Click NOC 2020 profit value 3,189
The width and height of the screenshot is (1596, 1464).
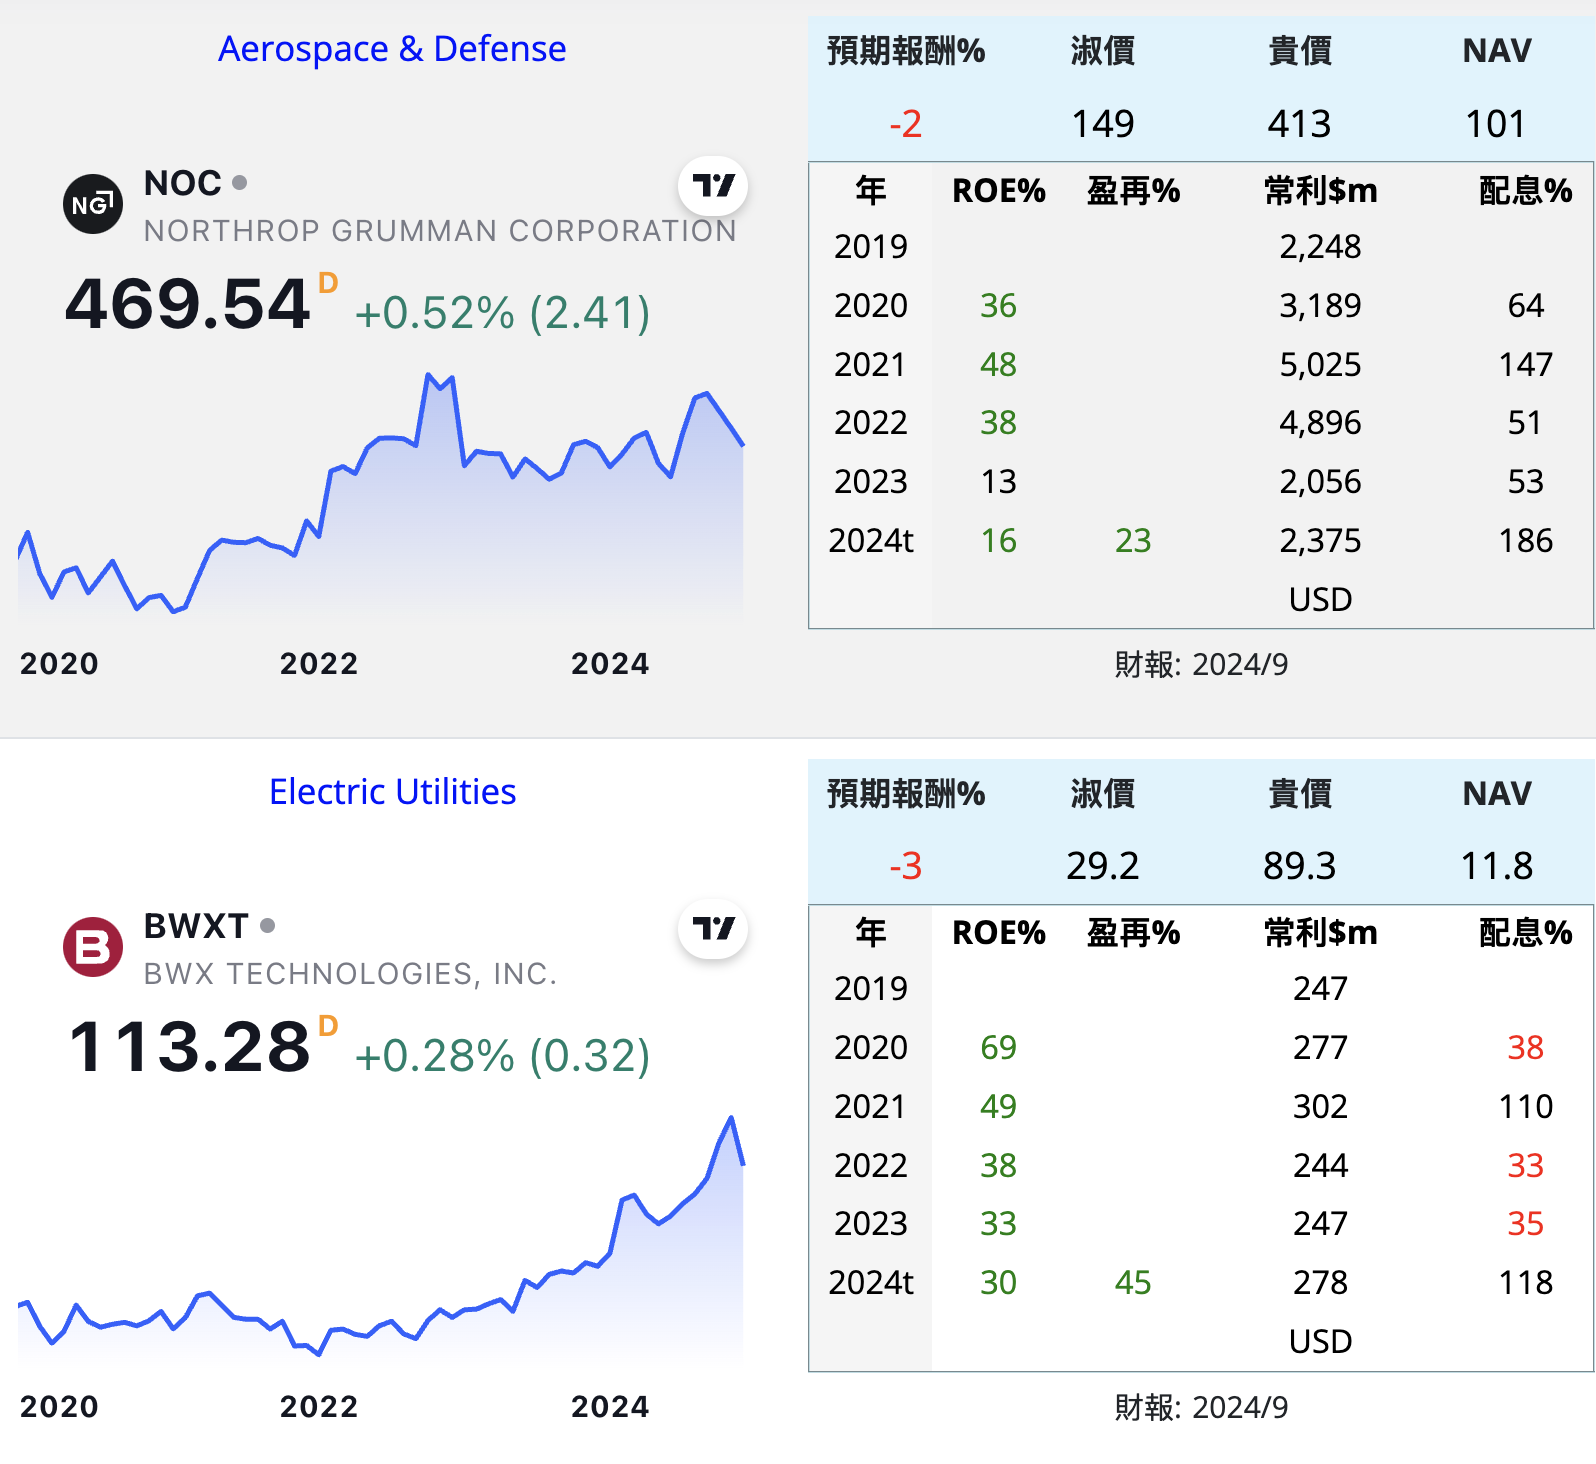tap(1321, 305)
